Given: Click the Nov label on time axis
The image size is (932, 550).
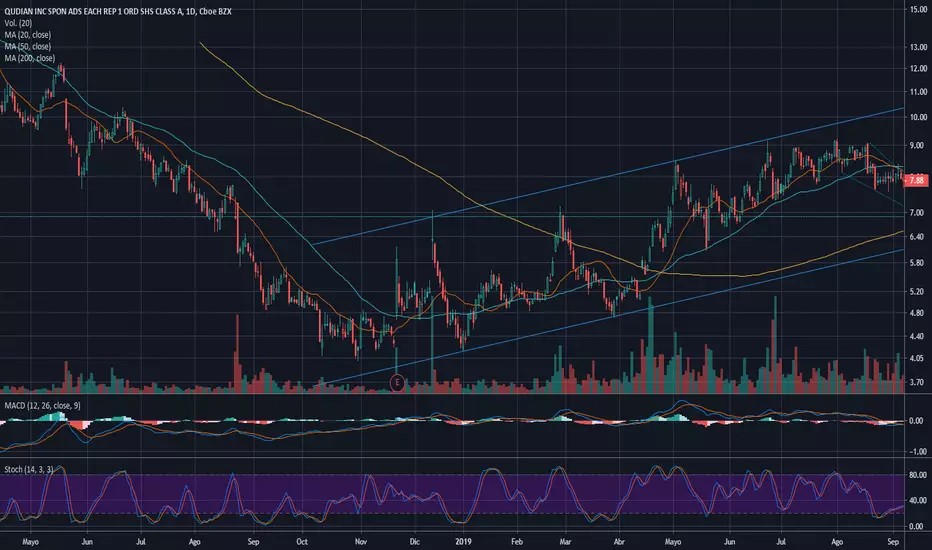Looking at the screenshot, I should pyautogui.click(x=361, y=542).
